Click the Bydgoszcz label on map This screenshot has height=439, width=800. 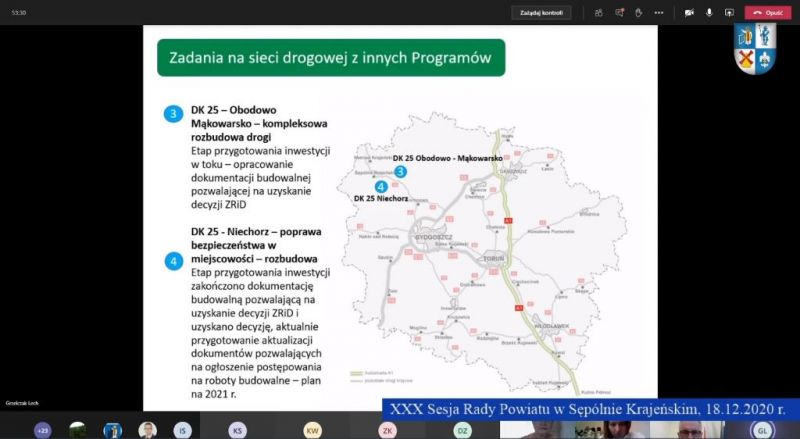[x=433, y=237]
